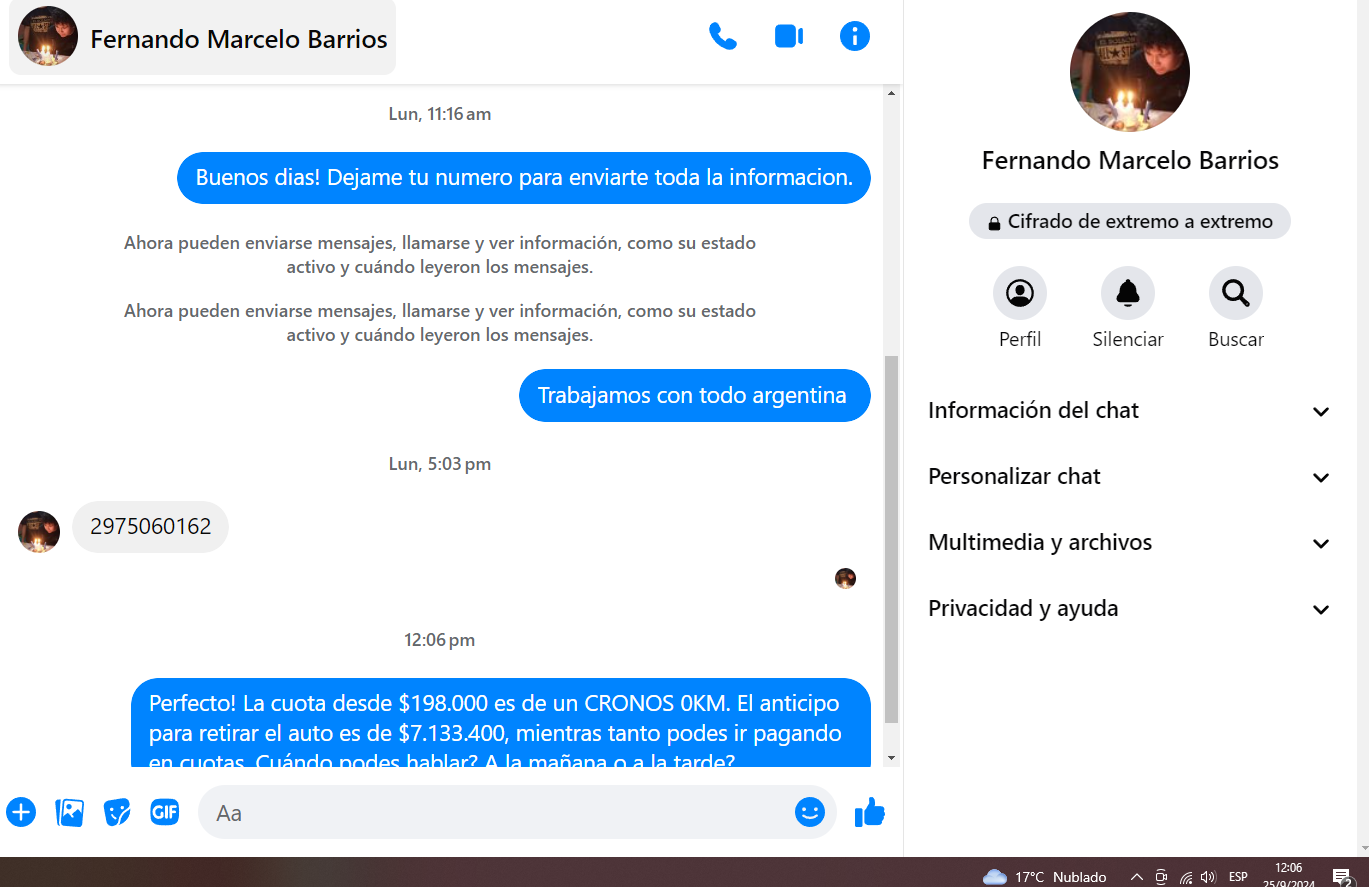This screenshot has width=1369, height=887.
Task: Send a thumbs-up like
Action: point(870,813)
